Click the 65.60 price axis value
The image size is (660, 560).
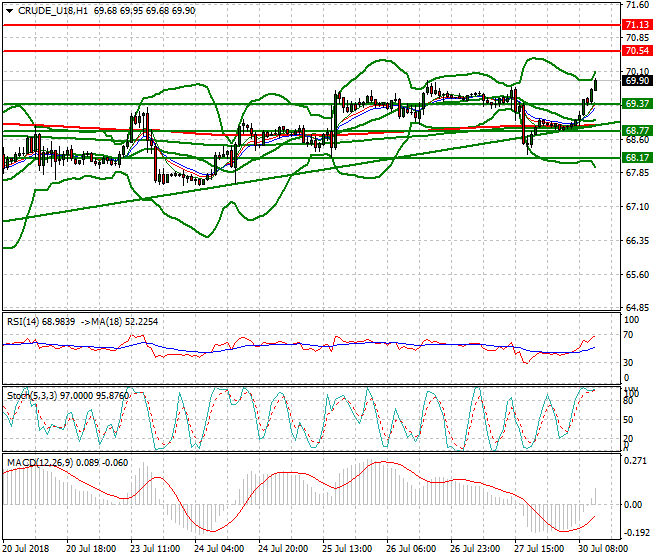pyautogui.click(x=637, y=275)
